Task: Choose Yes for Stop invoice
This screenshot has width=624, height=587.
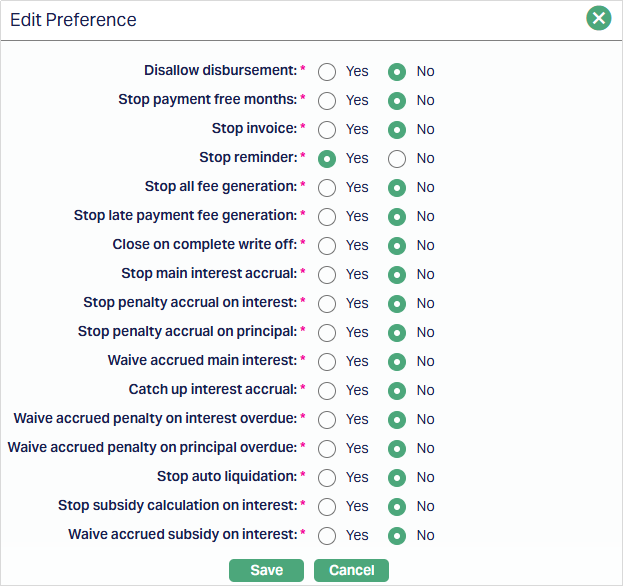Action: (x=327, y=129)
